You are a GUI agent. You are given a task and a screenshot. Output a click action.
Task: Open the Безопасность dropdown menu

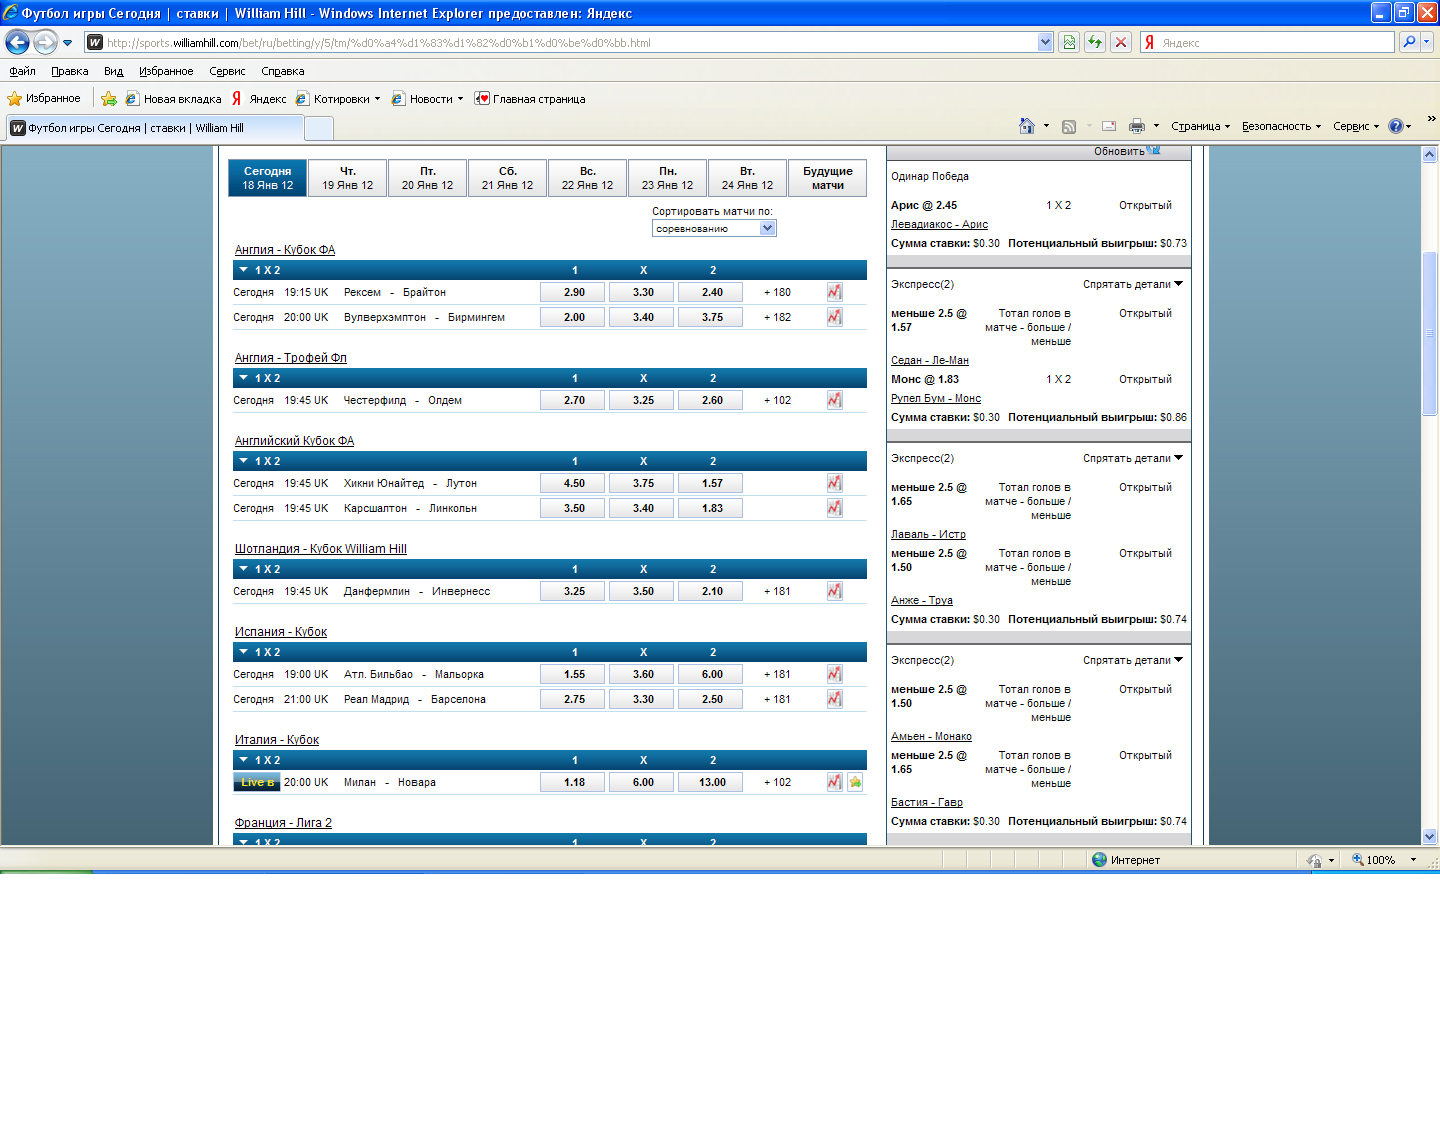pyautogui.click(x=1280, y=126)
